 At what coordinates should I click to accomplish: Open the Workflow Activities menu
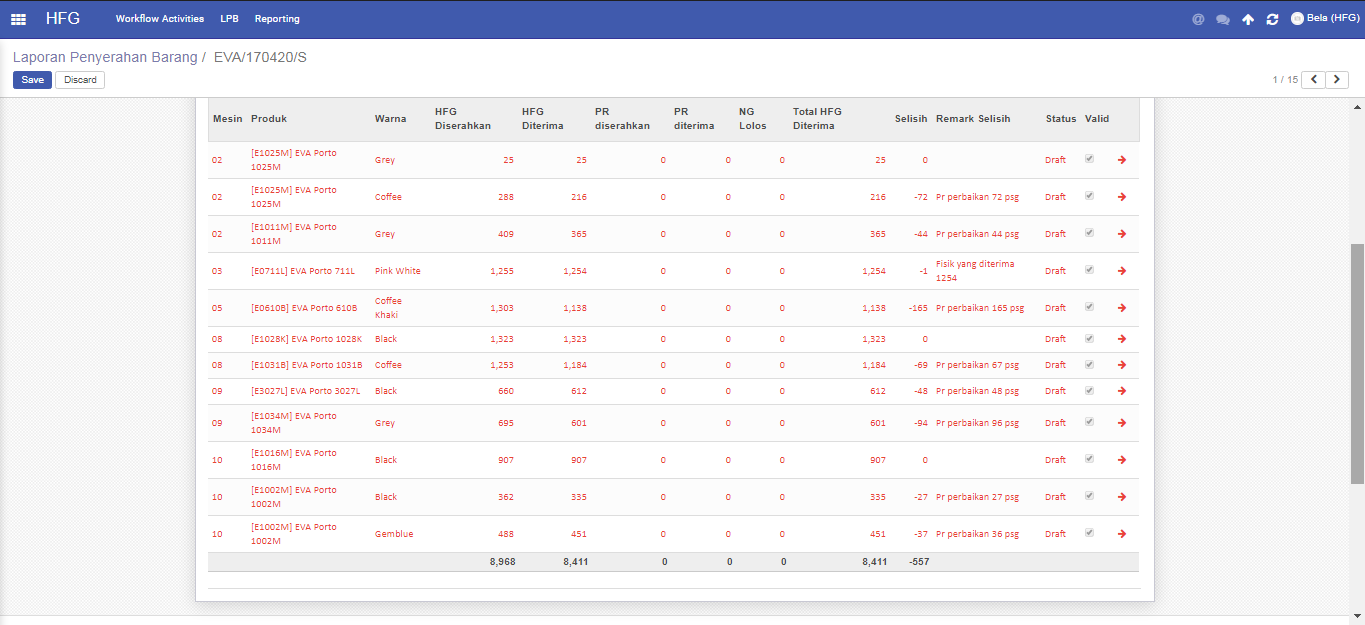click(x=159, y=19)
